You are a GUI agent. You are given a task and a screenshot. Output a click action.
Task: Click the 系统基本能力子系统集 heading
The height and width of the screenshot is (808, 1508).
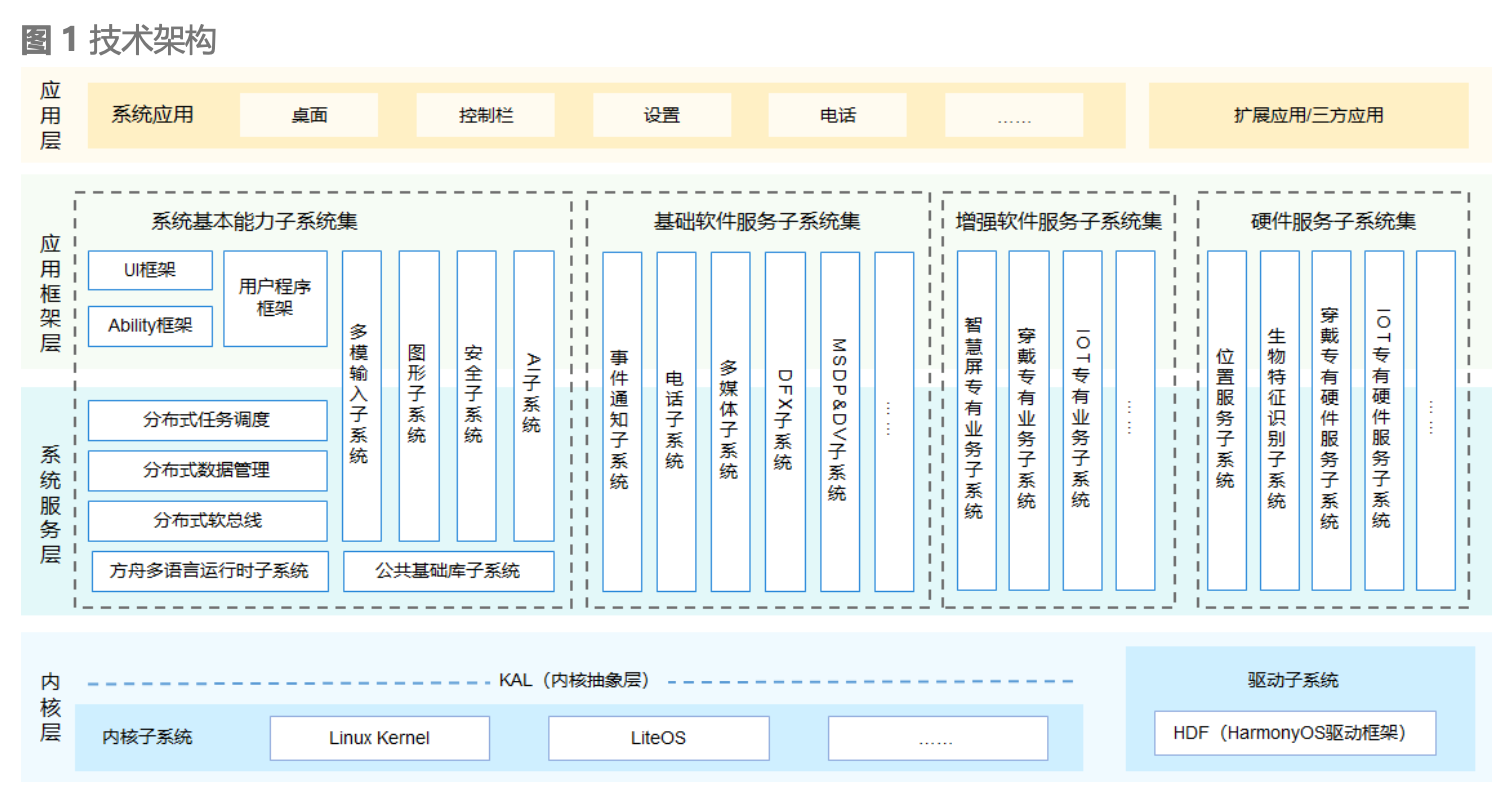[x=254, y=221]
